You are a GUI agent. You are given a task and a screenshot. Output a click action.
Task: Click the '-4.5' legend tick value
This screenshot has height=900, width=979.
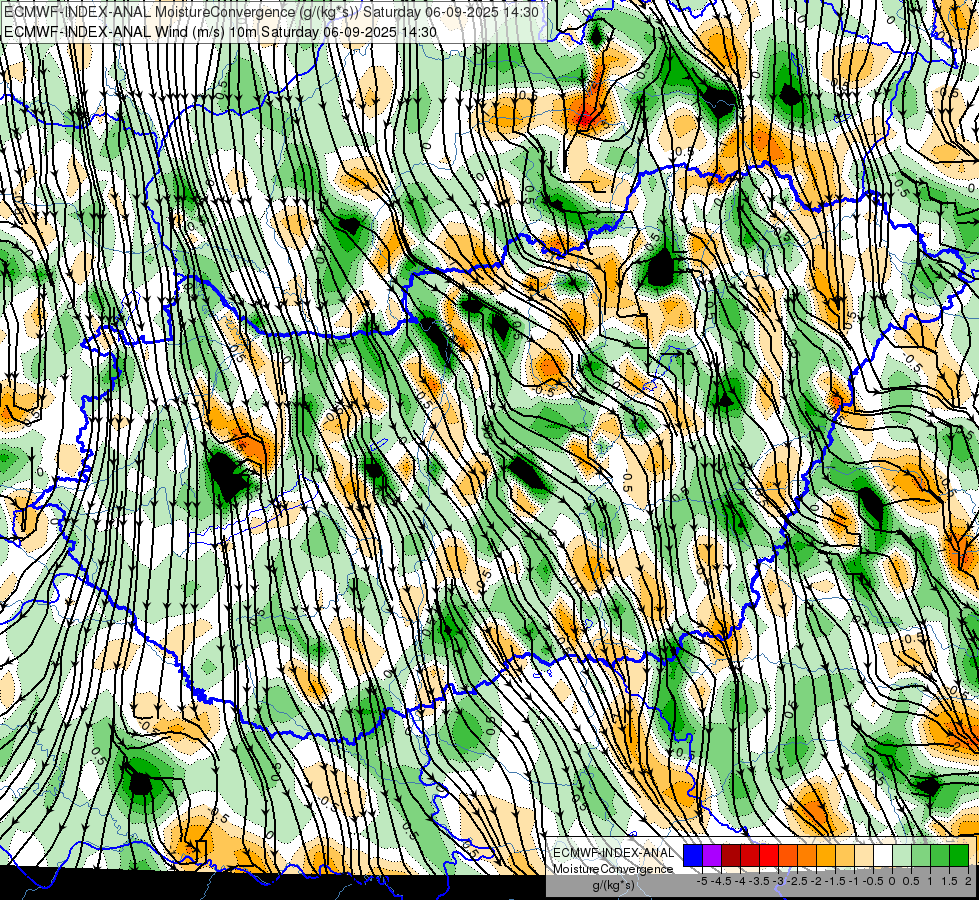pyautogui.click(x=721, y=881)
